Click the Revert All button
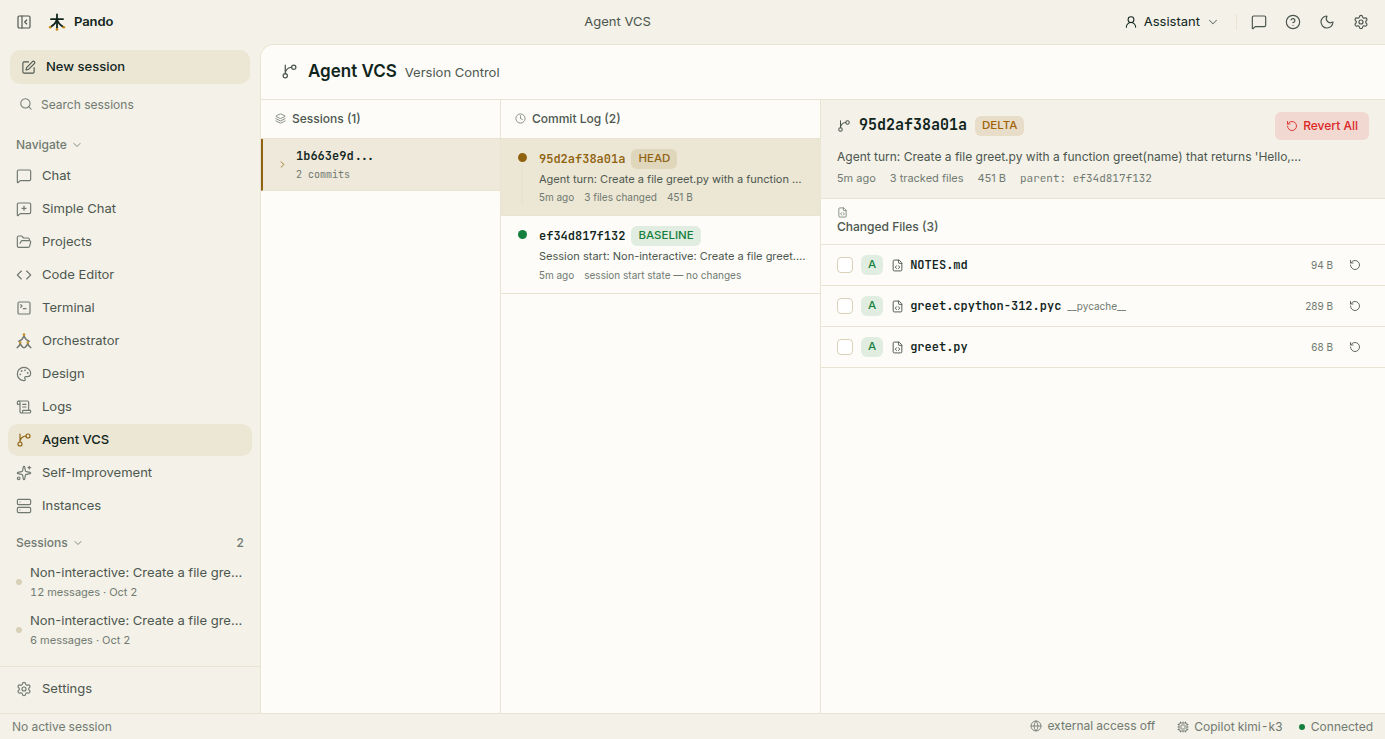Image resolution: width=1385 pixels, height=739 pixels. tap(1322, 126)
